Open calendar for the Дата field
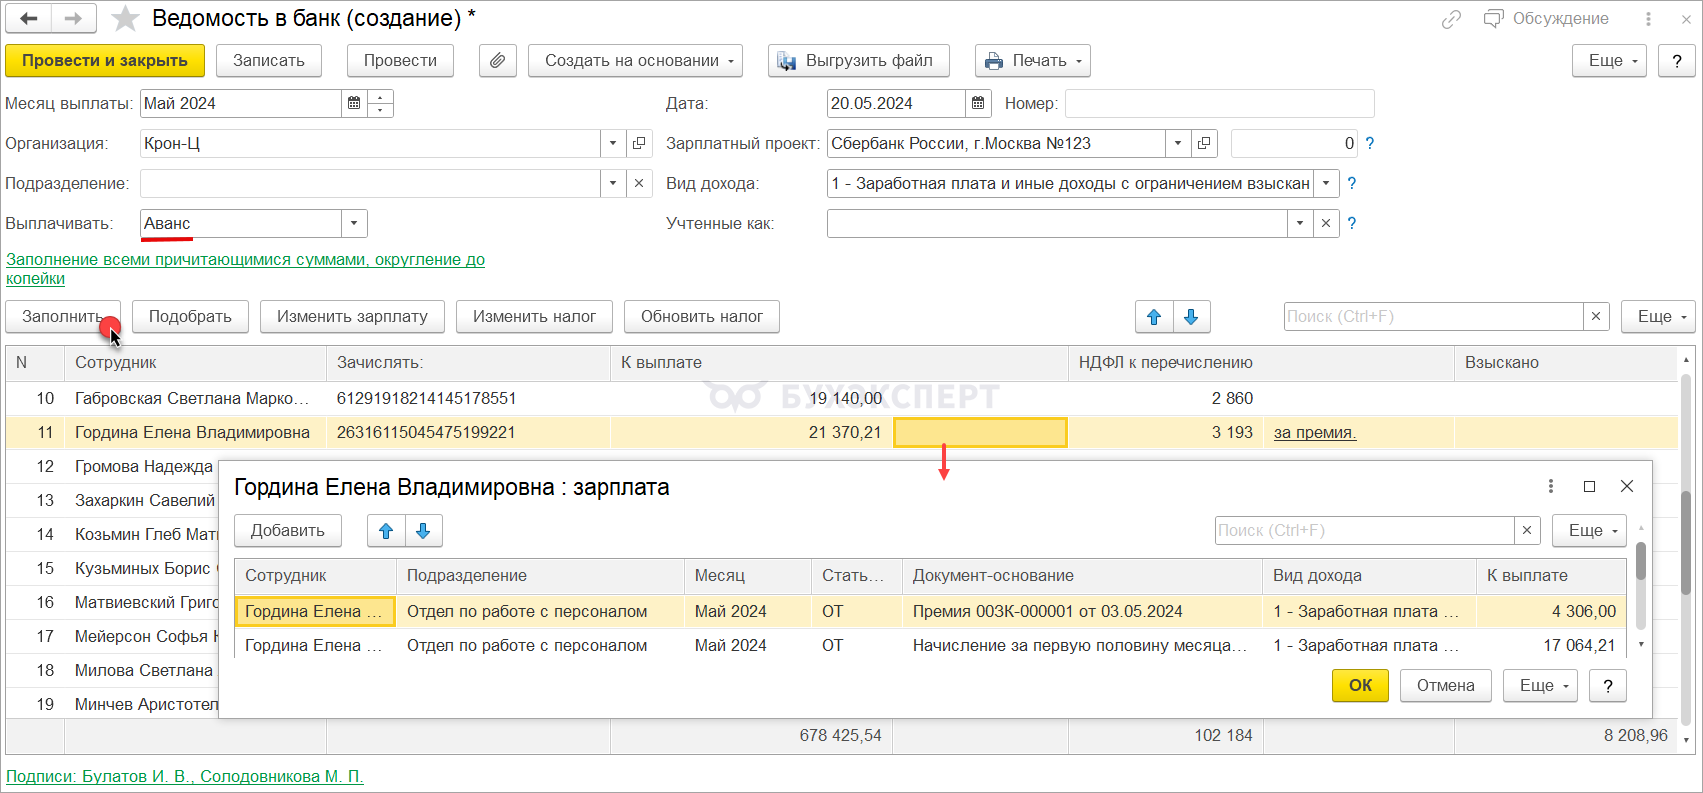The width and height of the screenshot is (1703, 793). click(x=979, y=103)
